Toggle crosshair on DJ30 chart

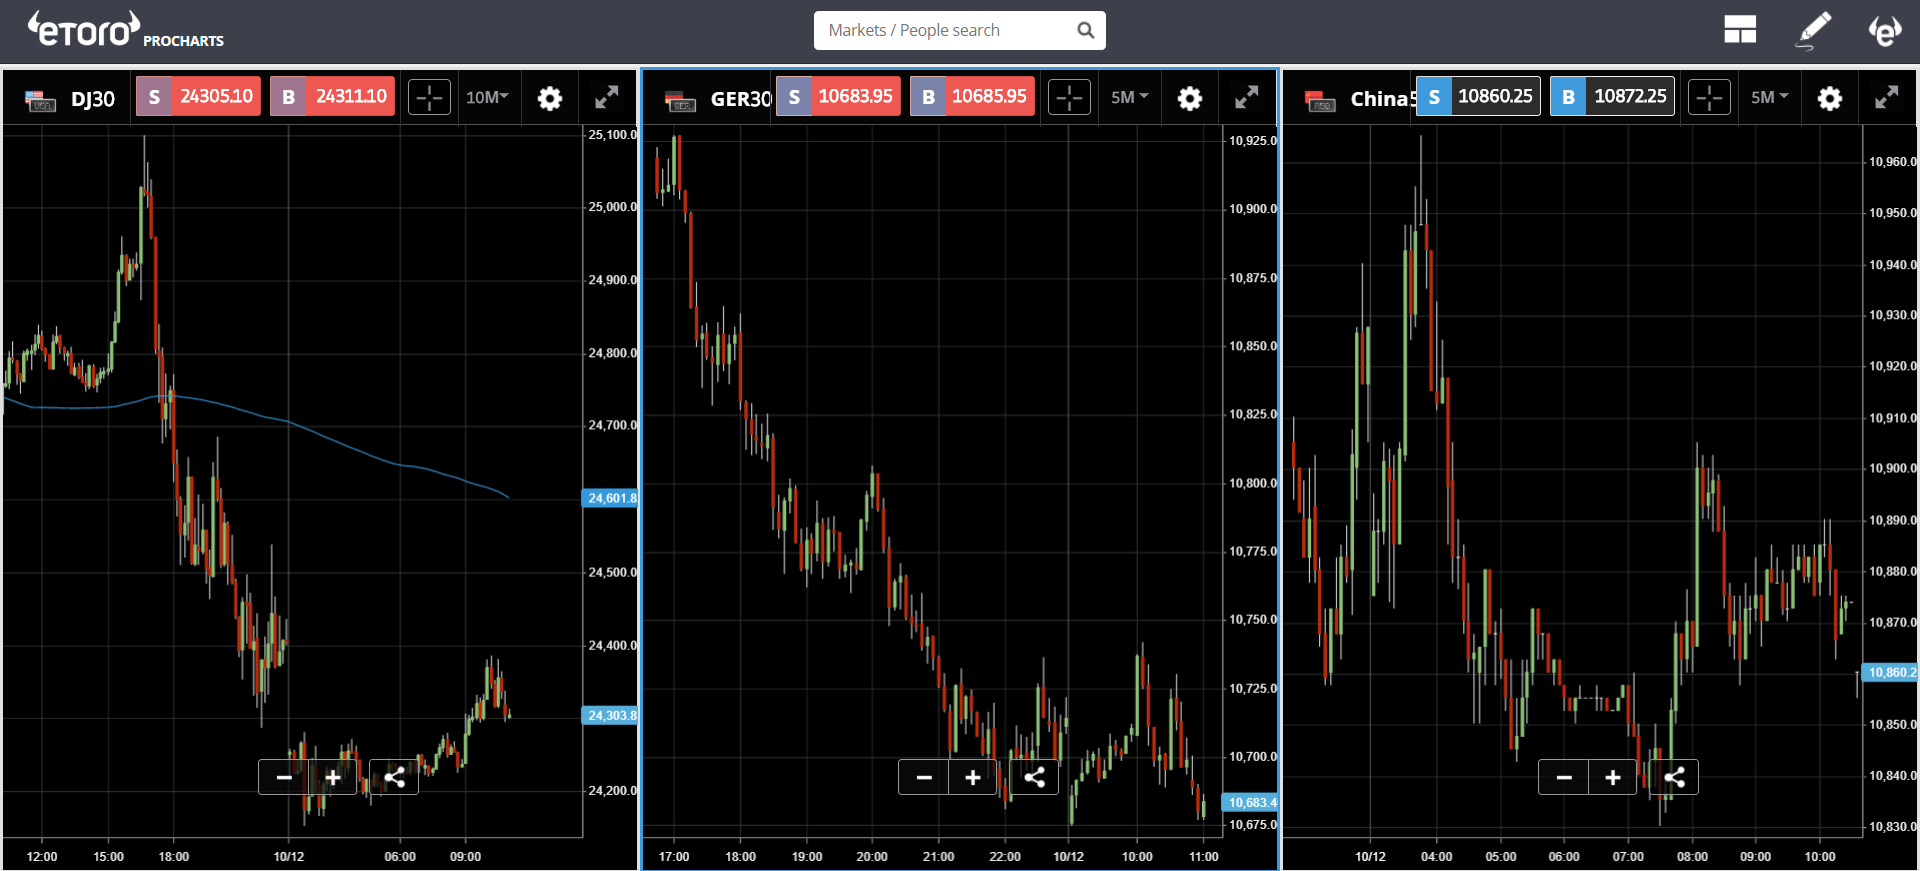[429, 98]
